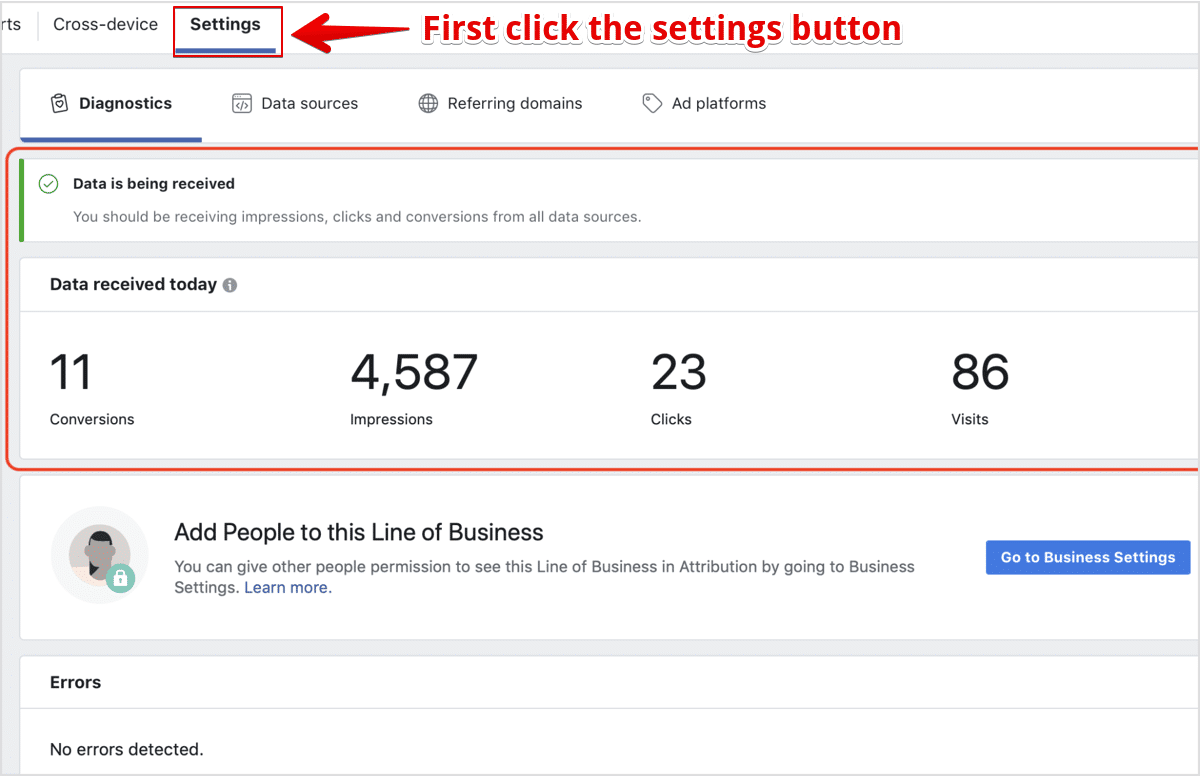This screenshot has width=1200, height=776.
Task: Click the green lock badge icon
Action: 120,578
